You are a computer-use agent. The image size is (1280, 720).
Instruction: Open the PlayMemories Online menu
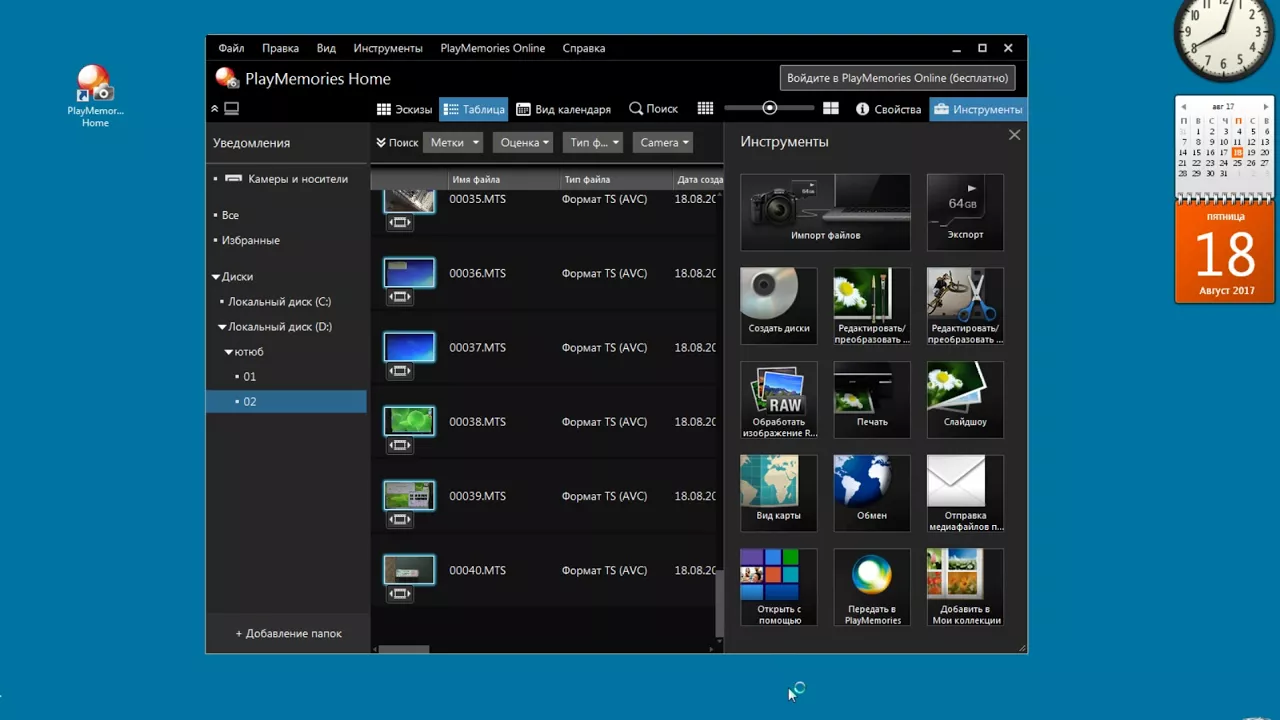click(493, 48)
